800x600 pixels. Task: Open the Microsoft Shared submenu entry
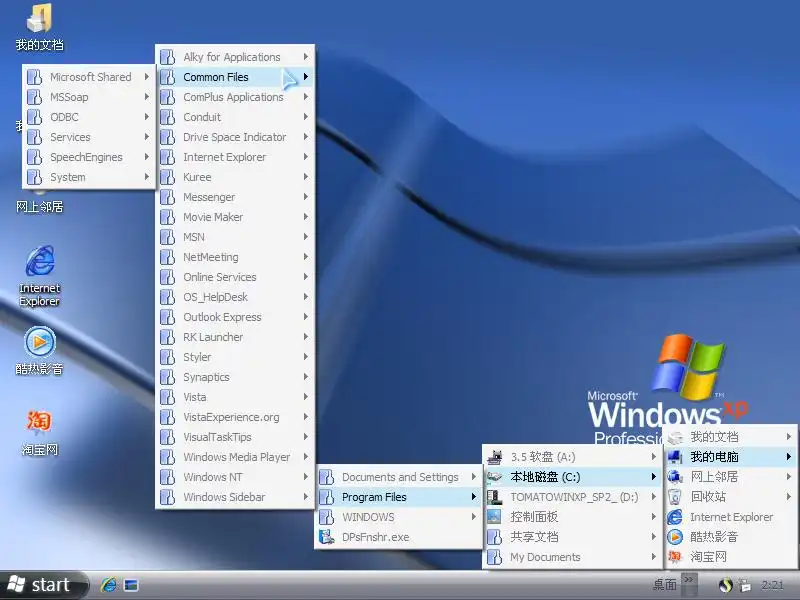(x=89, y=77)
